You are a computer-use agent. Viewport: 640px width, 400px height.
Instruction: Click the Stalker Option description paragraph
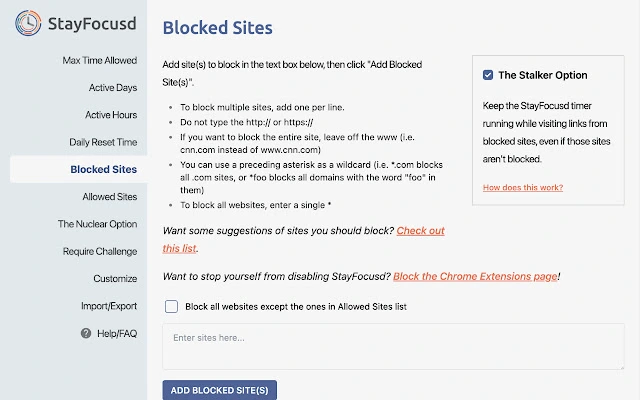[x=547, y=132]
